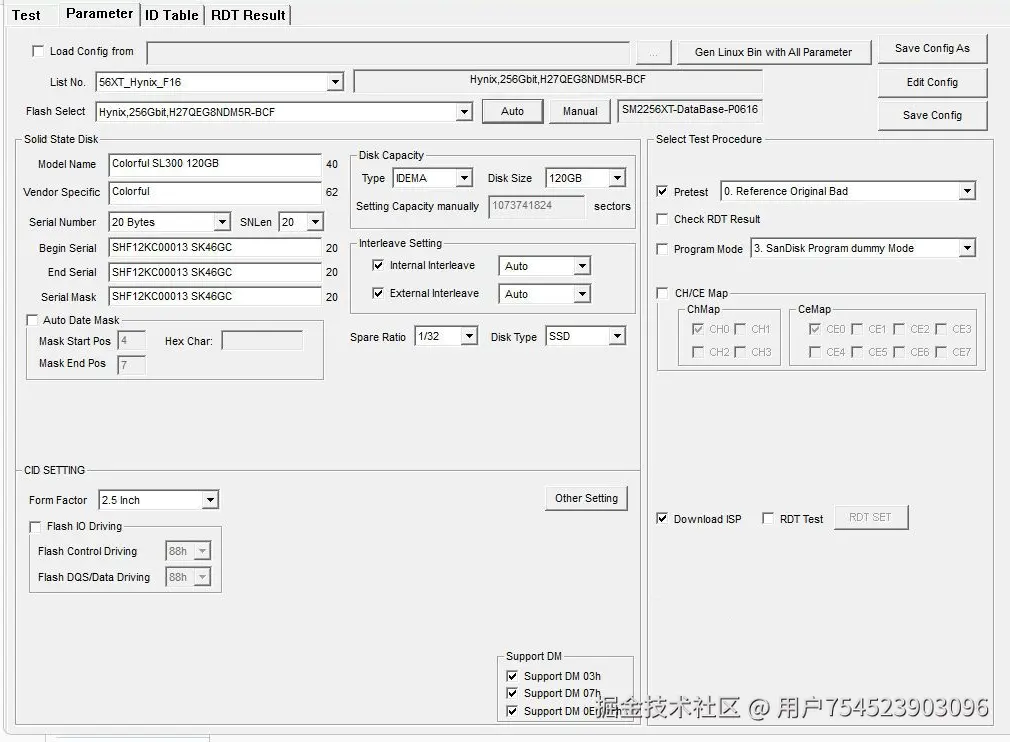Open the Pretest mode dropdown

[967, 191]
